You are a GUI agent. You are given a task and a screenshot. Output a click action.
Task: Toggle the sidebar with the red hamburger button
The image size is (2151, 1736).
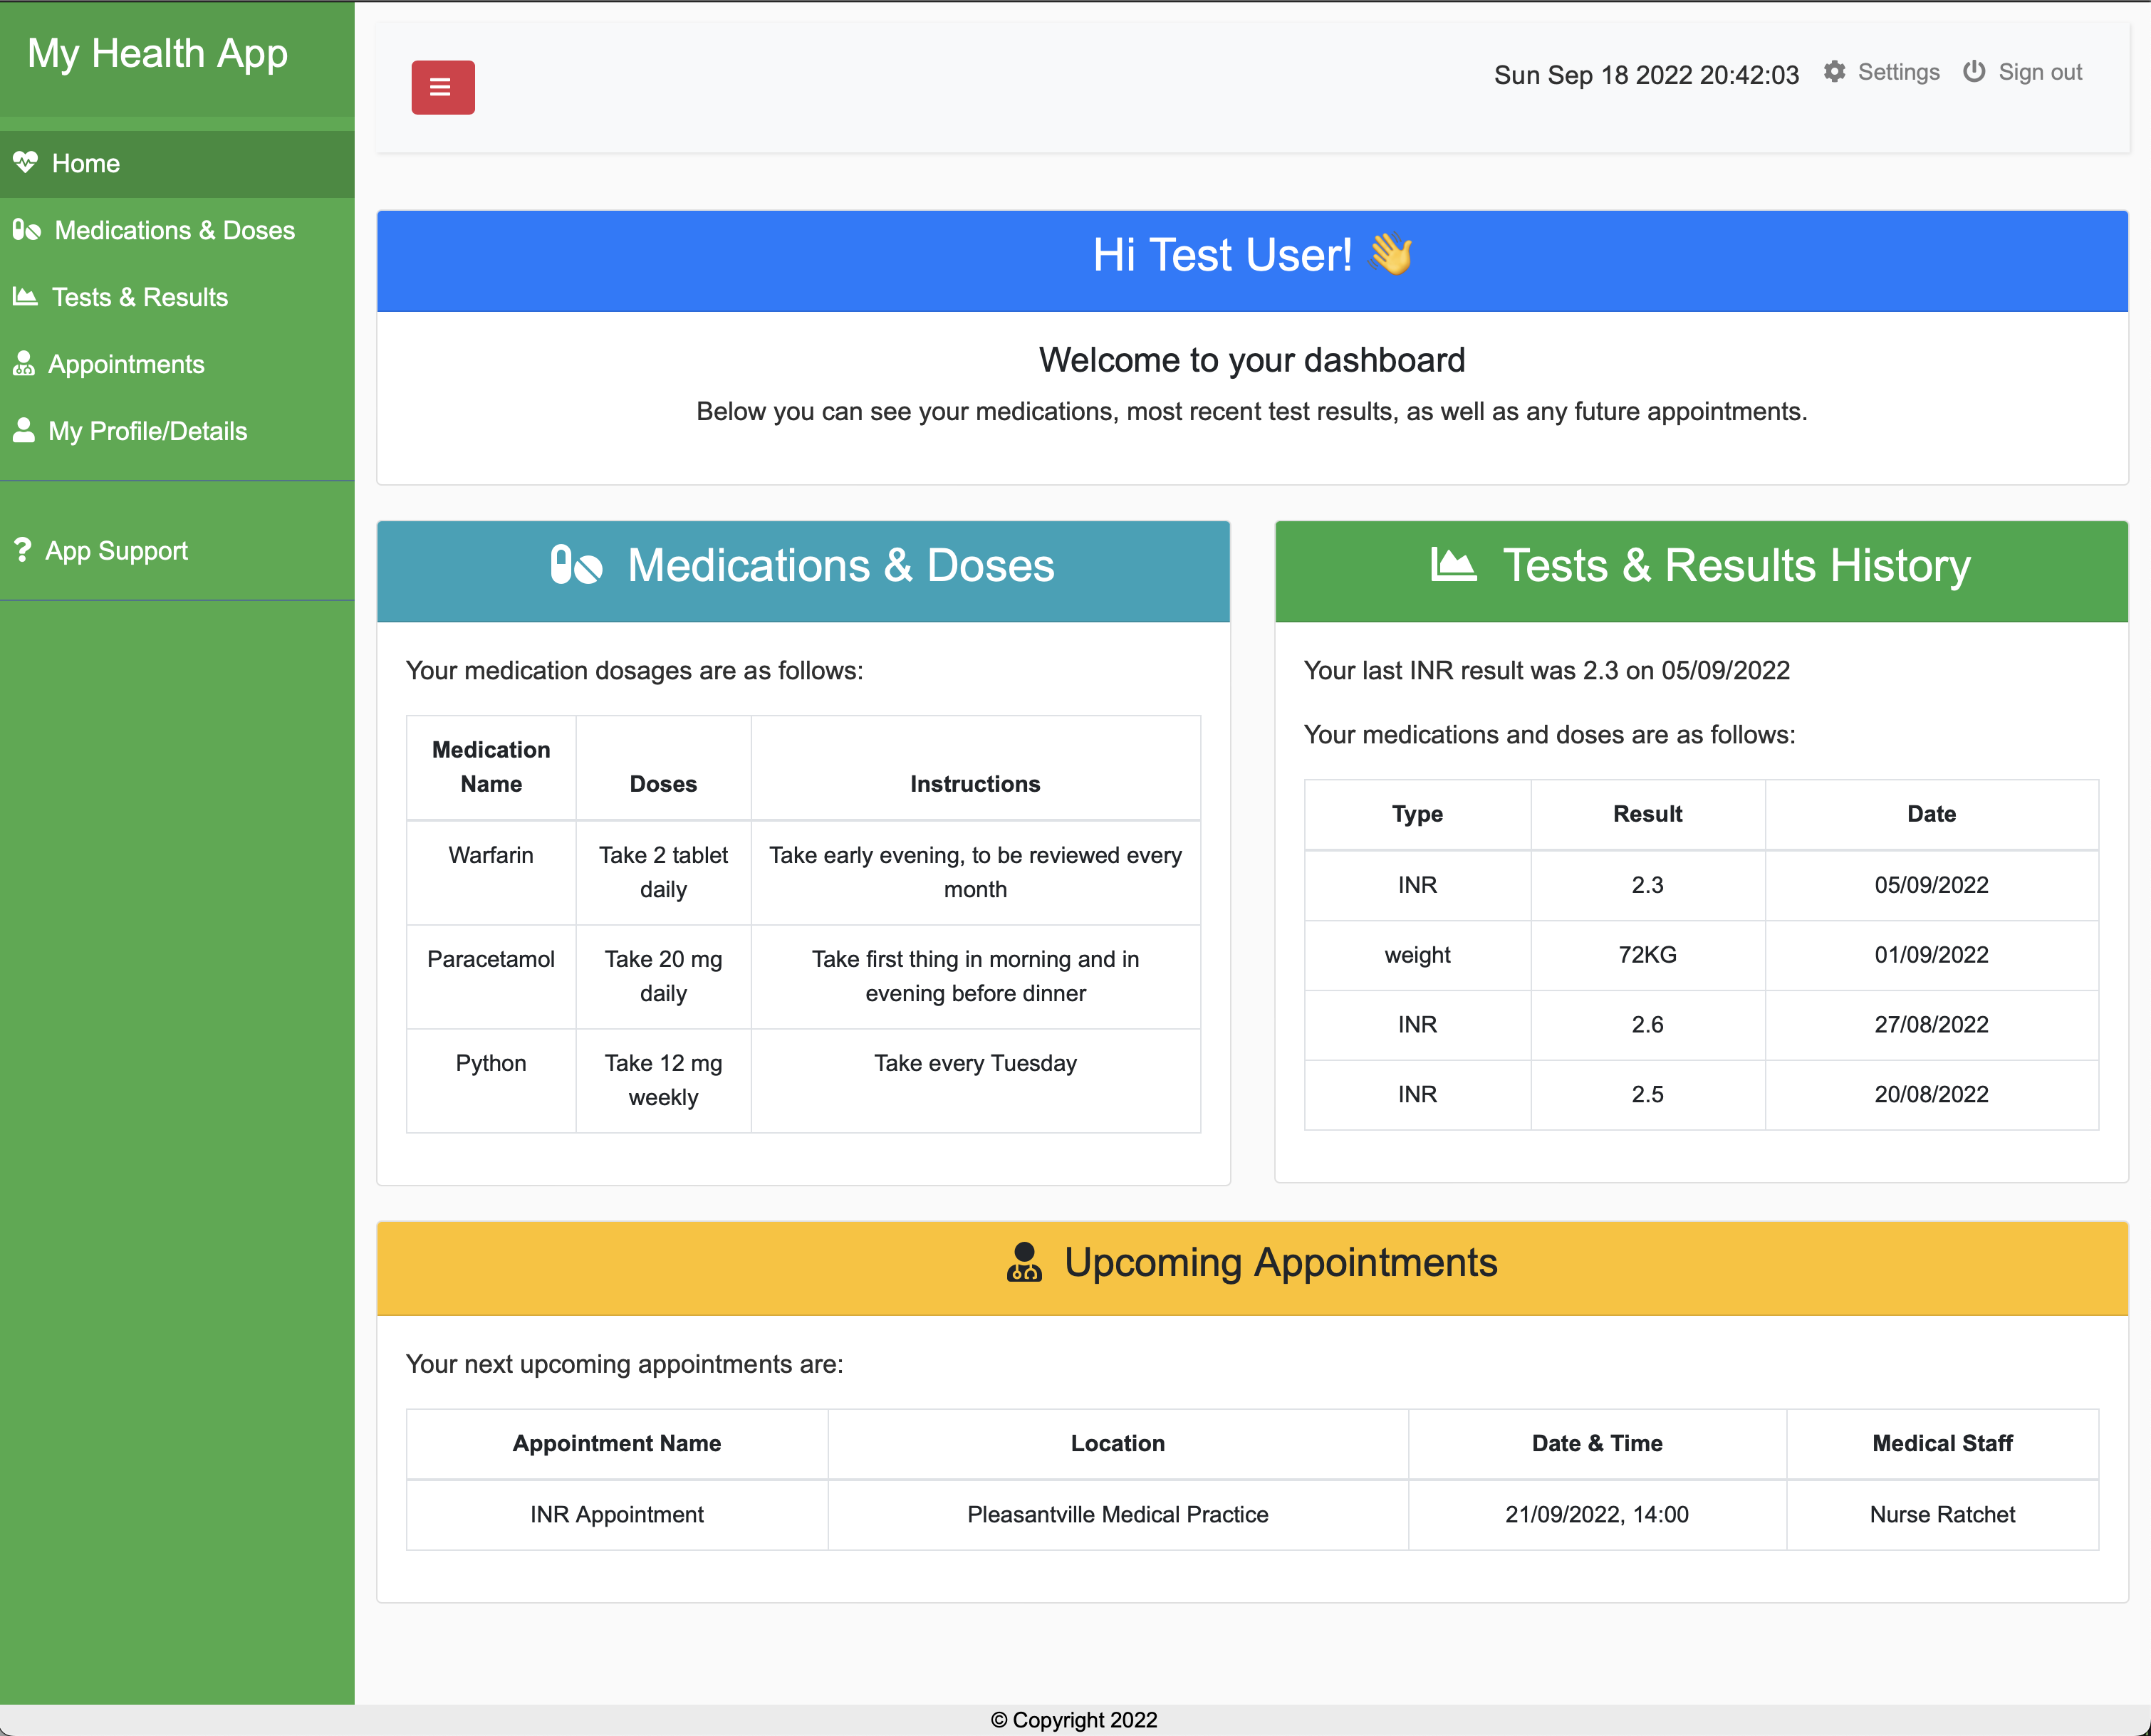tap(442, 88)
